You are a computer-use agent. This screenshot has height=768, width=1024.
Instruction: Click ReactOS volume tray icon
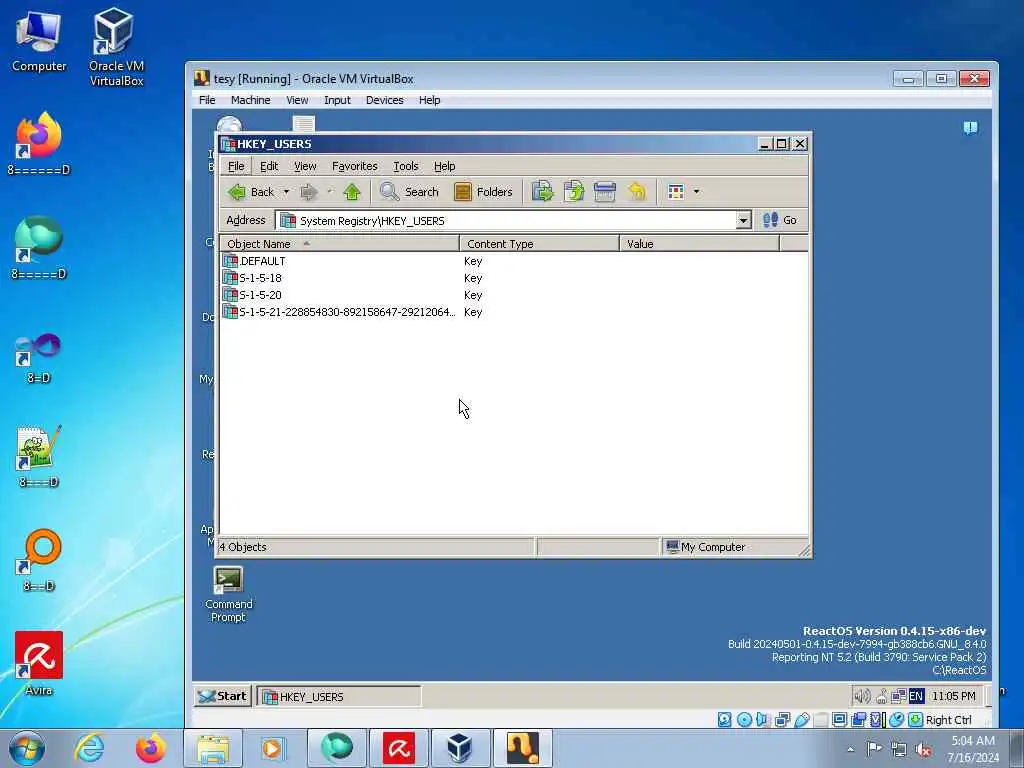(862, 696)
